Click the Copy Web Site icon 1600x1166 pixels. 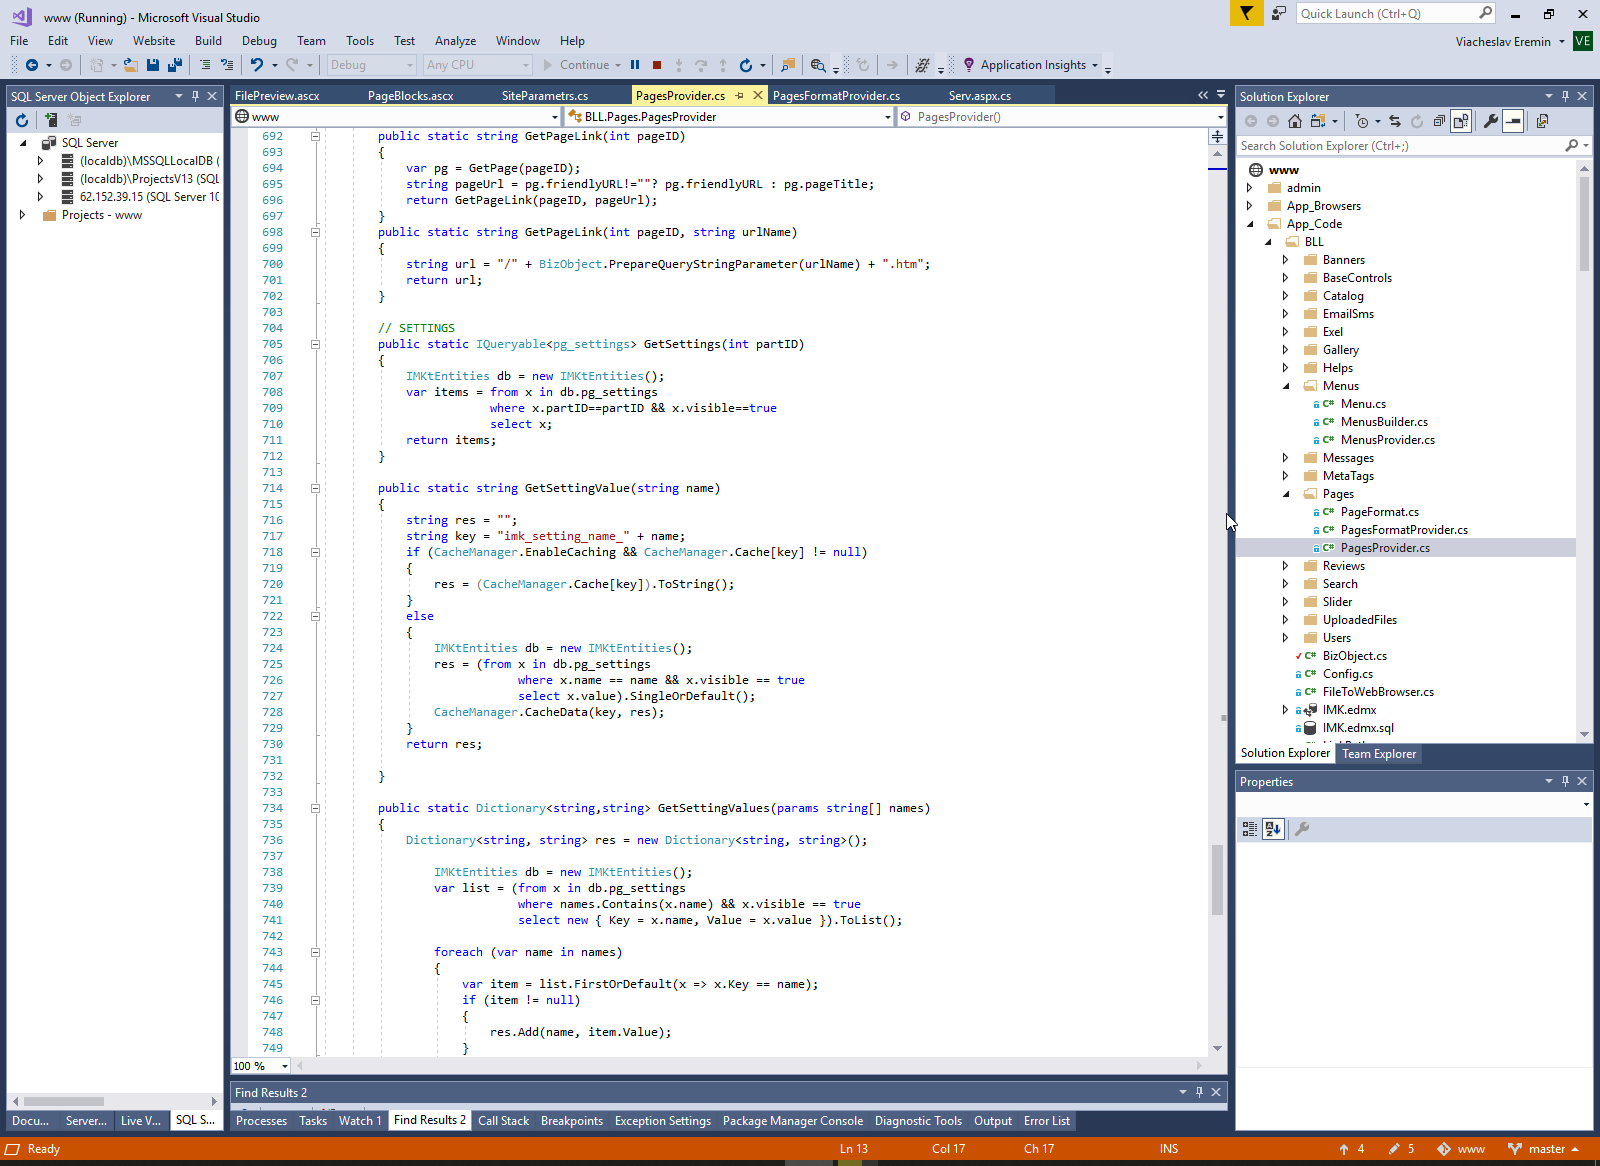(x=1543, y=121)
